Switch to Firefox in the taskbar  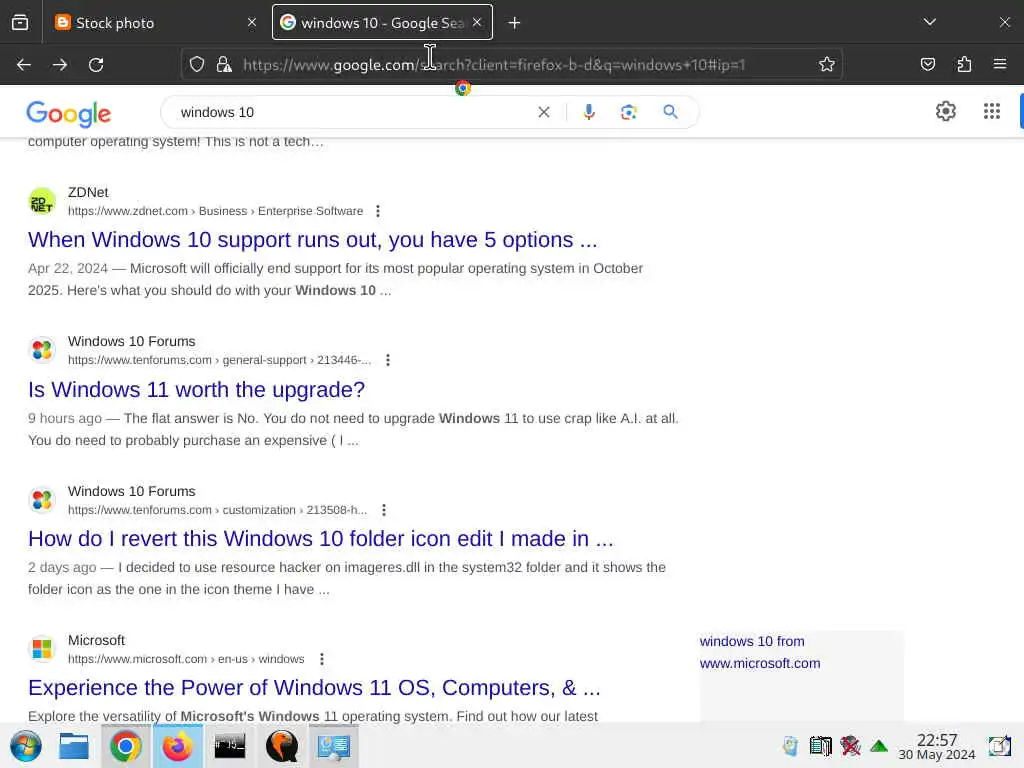click(178, 746)
